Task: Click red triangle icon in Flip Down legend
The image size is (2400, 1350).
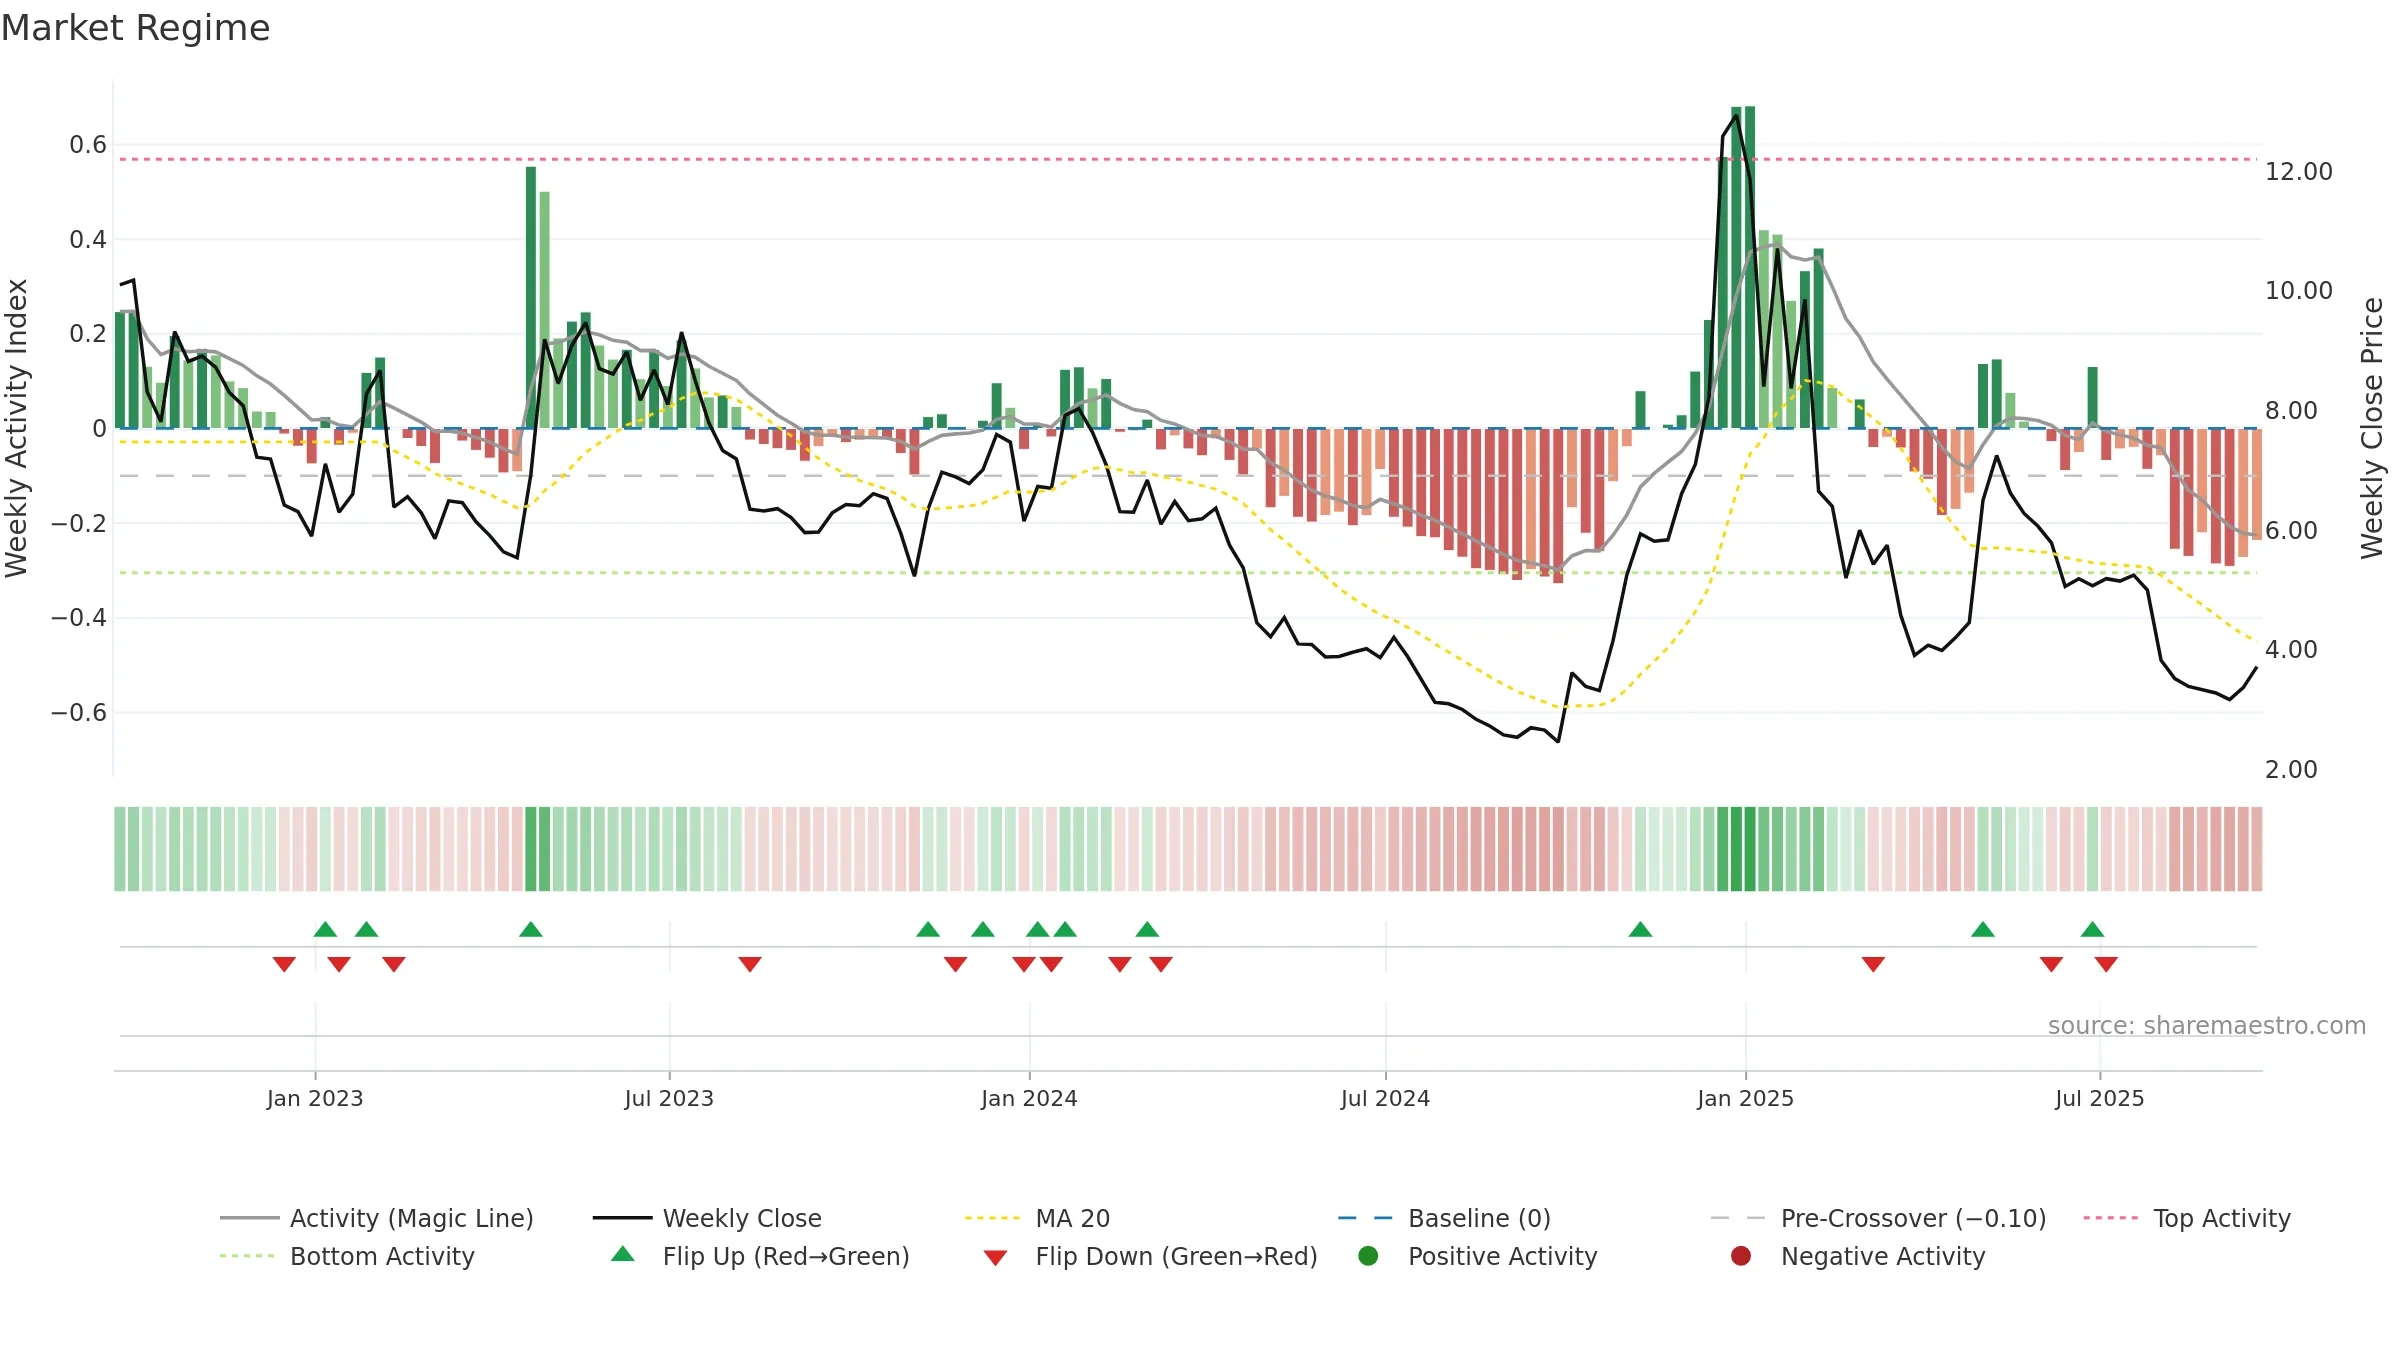Action: click(995, 1258)
